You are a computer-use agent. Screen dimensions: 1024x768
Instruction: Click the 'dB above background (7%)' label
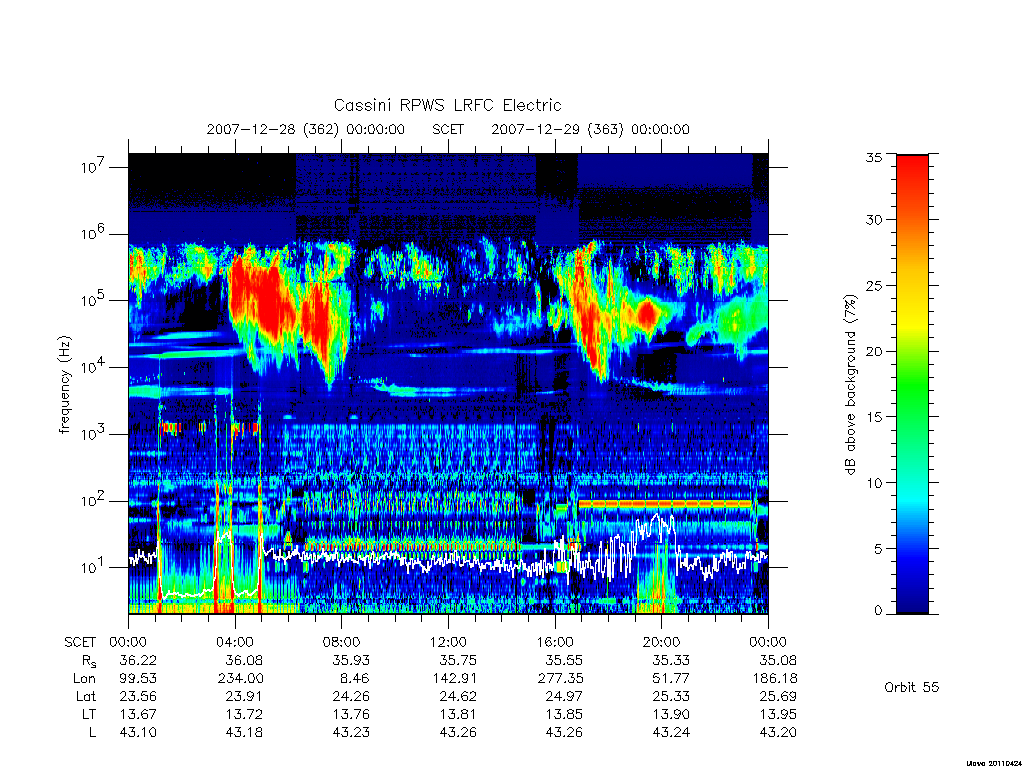(850, 385)
